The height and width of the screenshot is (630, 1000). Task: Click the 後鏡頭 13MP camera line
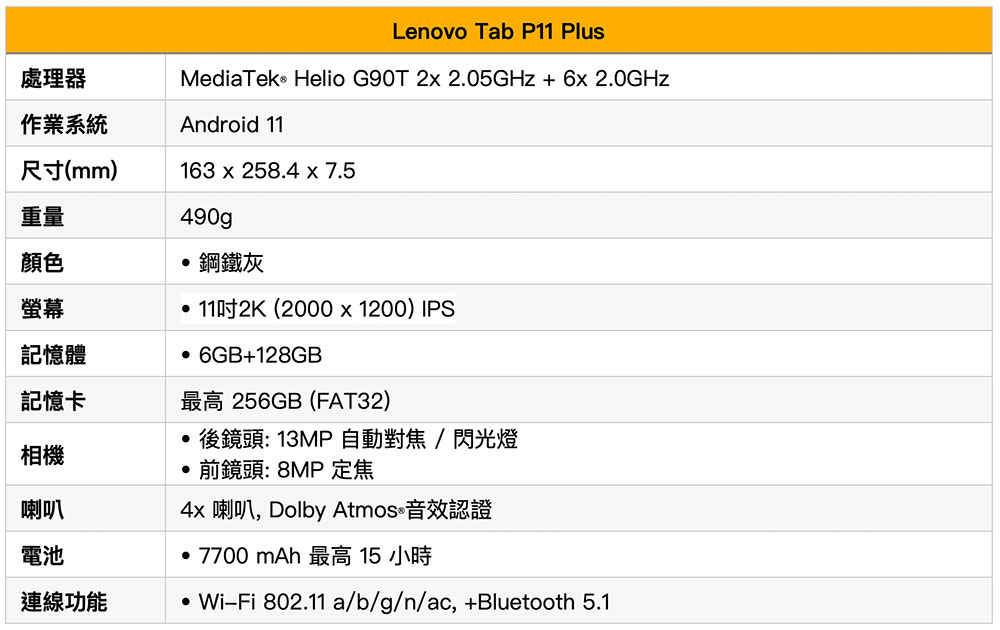[x=358, y=439]
